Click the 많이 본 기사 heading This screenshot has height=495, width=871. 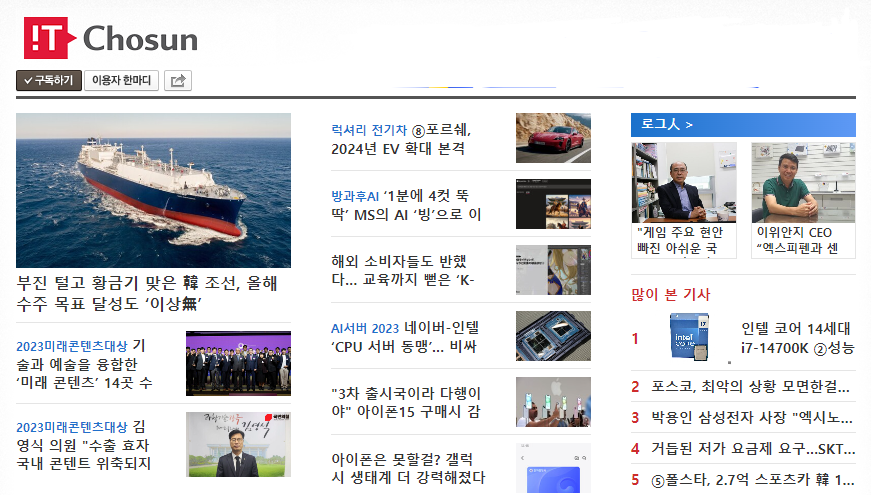(670, 294)
